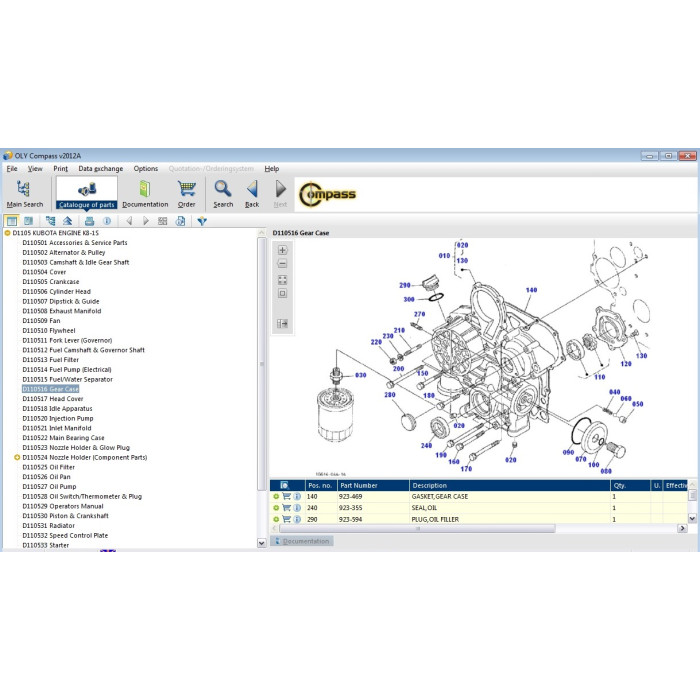The height and width of the screenshot is (700, 700).
Task: Fit the diagram to the window
Action: click(x=282, y=280)
